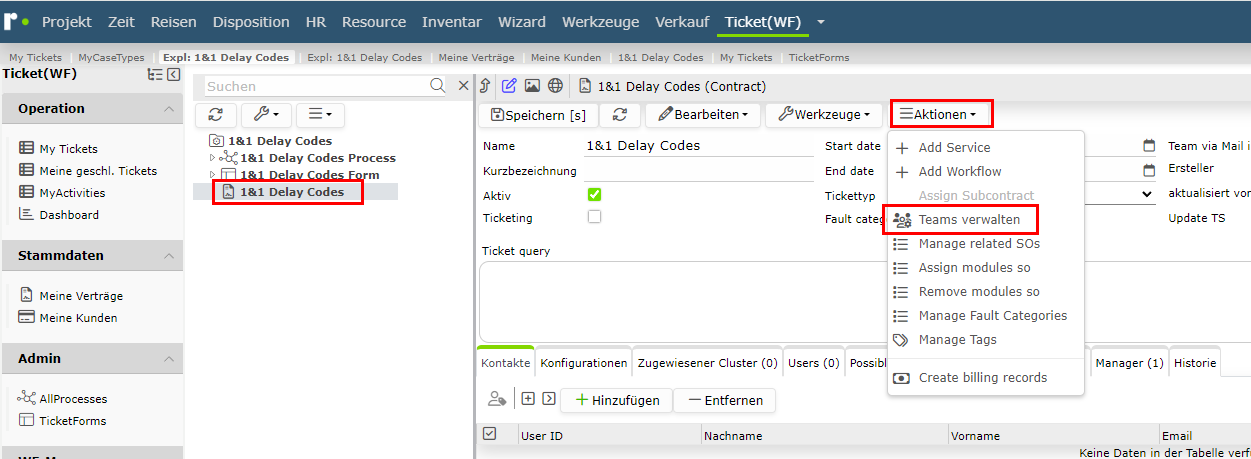Open Meine geschl. Tickets in sidebar
1251x459 pixels.
[x=88, y=171]
